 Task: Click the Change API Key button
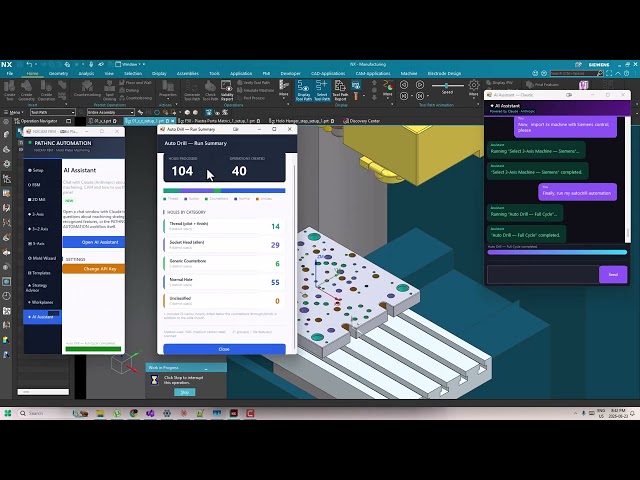point(94,269)
